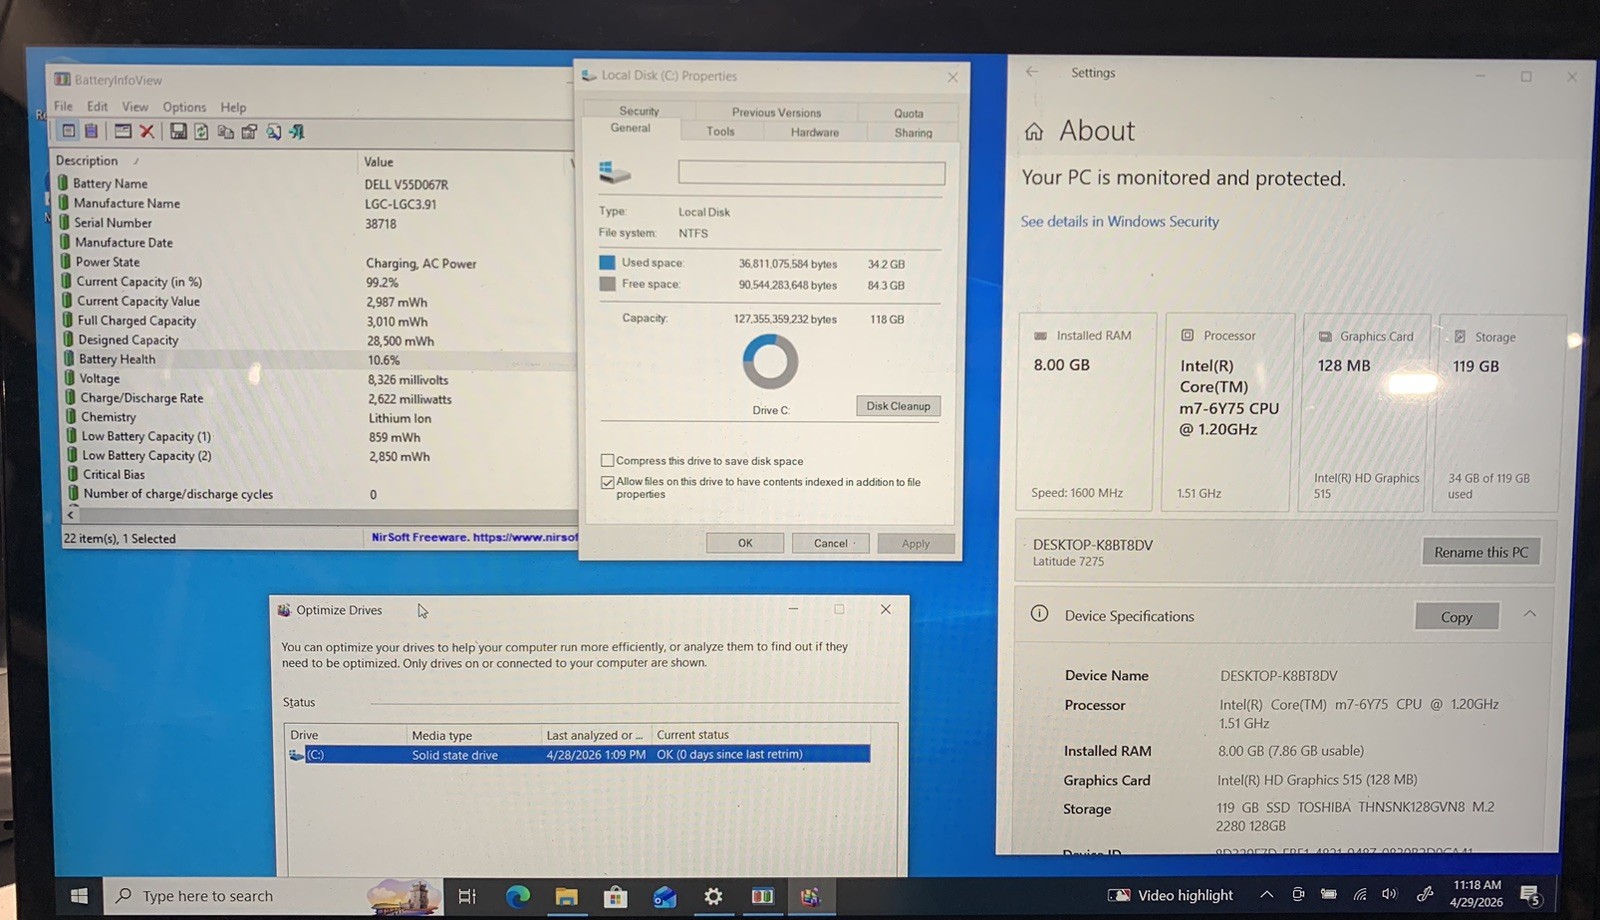Collapse the Device Specifications section chevron

point(1530,614)
